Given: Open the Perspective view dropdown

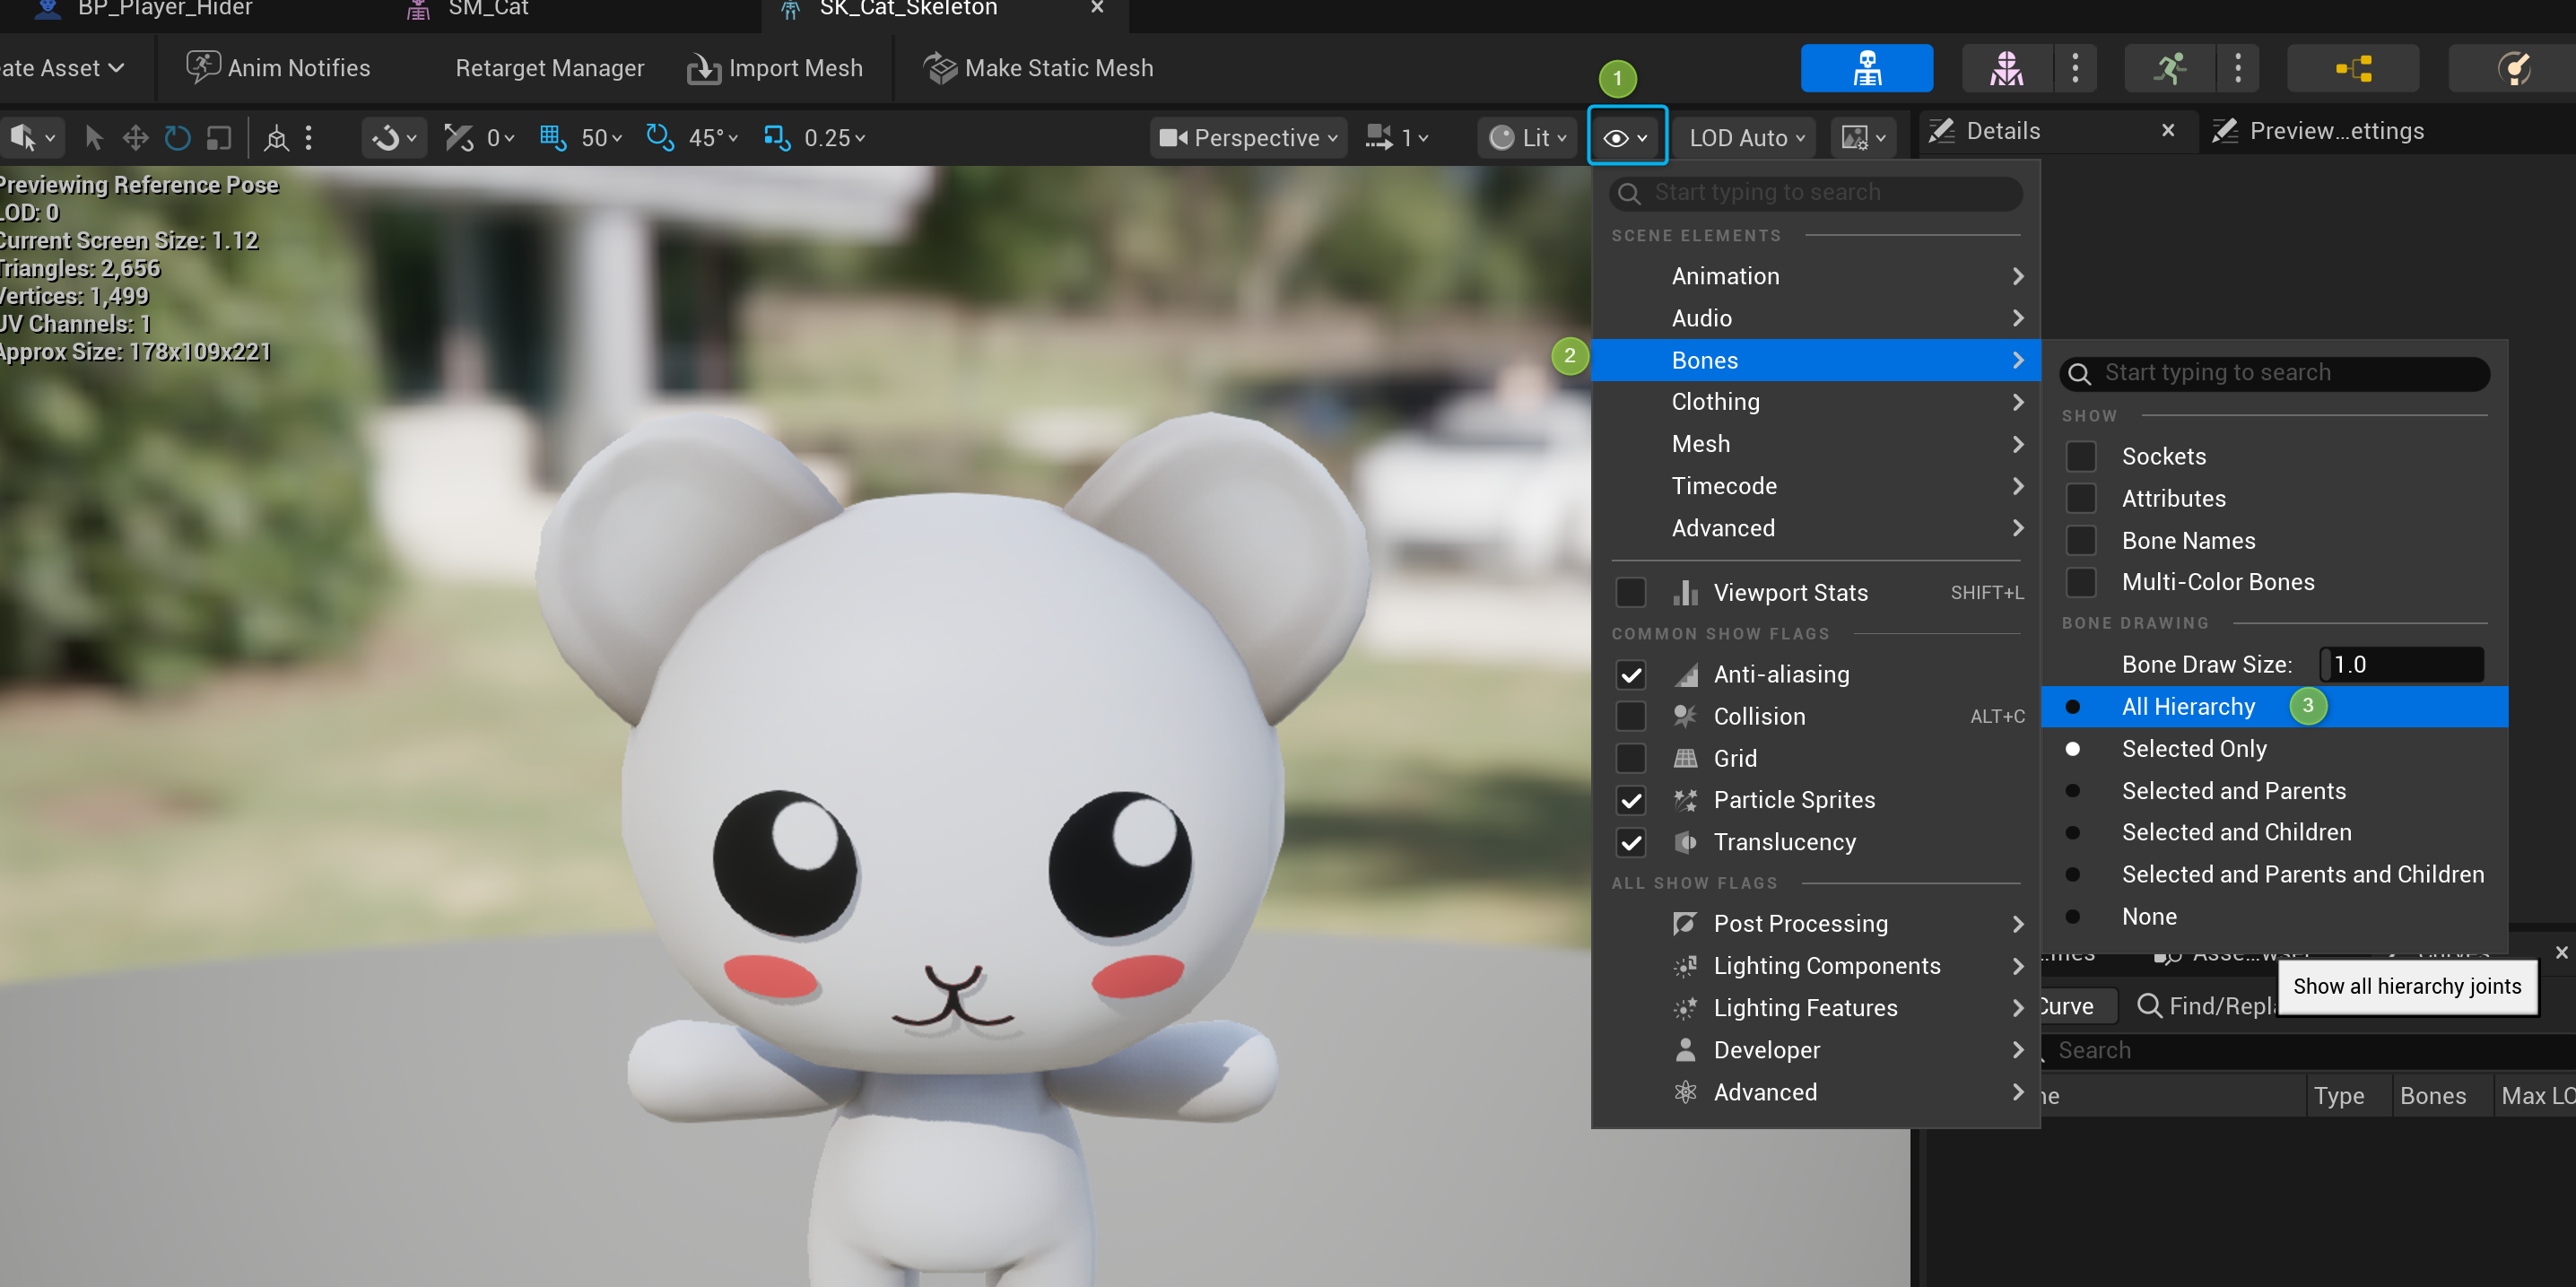Looking at the screenshot, I should point(1248,137).
